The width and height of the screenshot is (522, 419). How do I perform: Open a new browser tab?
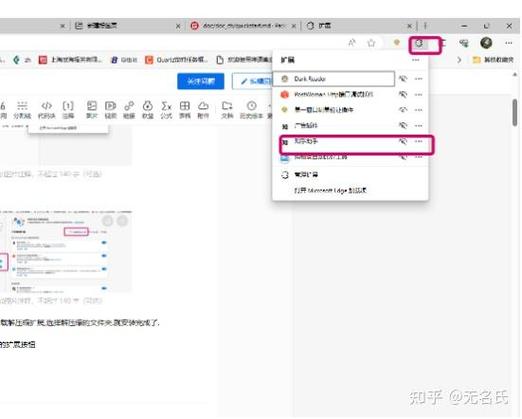425,26
